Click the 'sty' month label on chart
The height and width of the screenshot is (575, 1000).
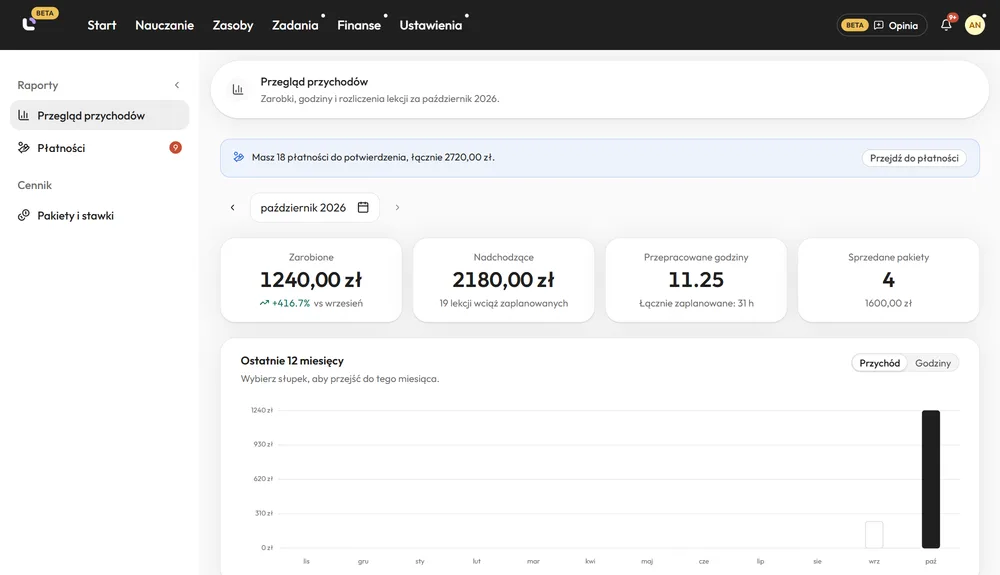(x=420, y=562)
